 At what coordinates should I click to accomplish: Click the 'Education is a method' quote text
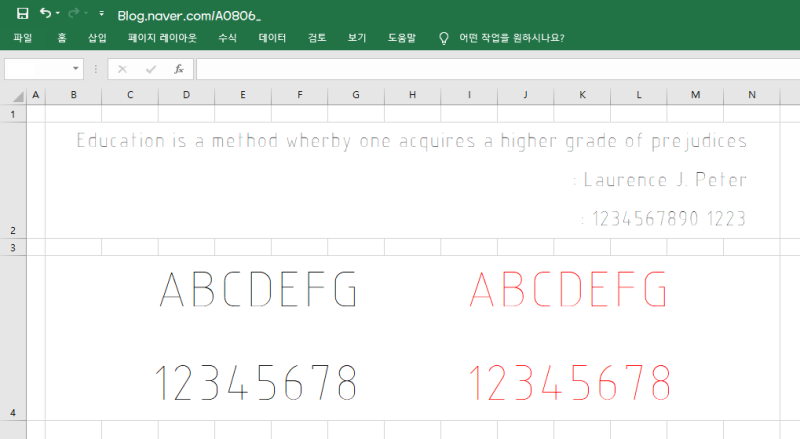(x=411, y=141)
